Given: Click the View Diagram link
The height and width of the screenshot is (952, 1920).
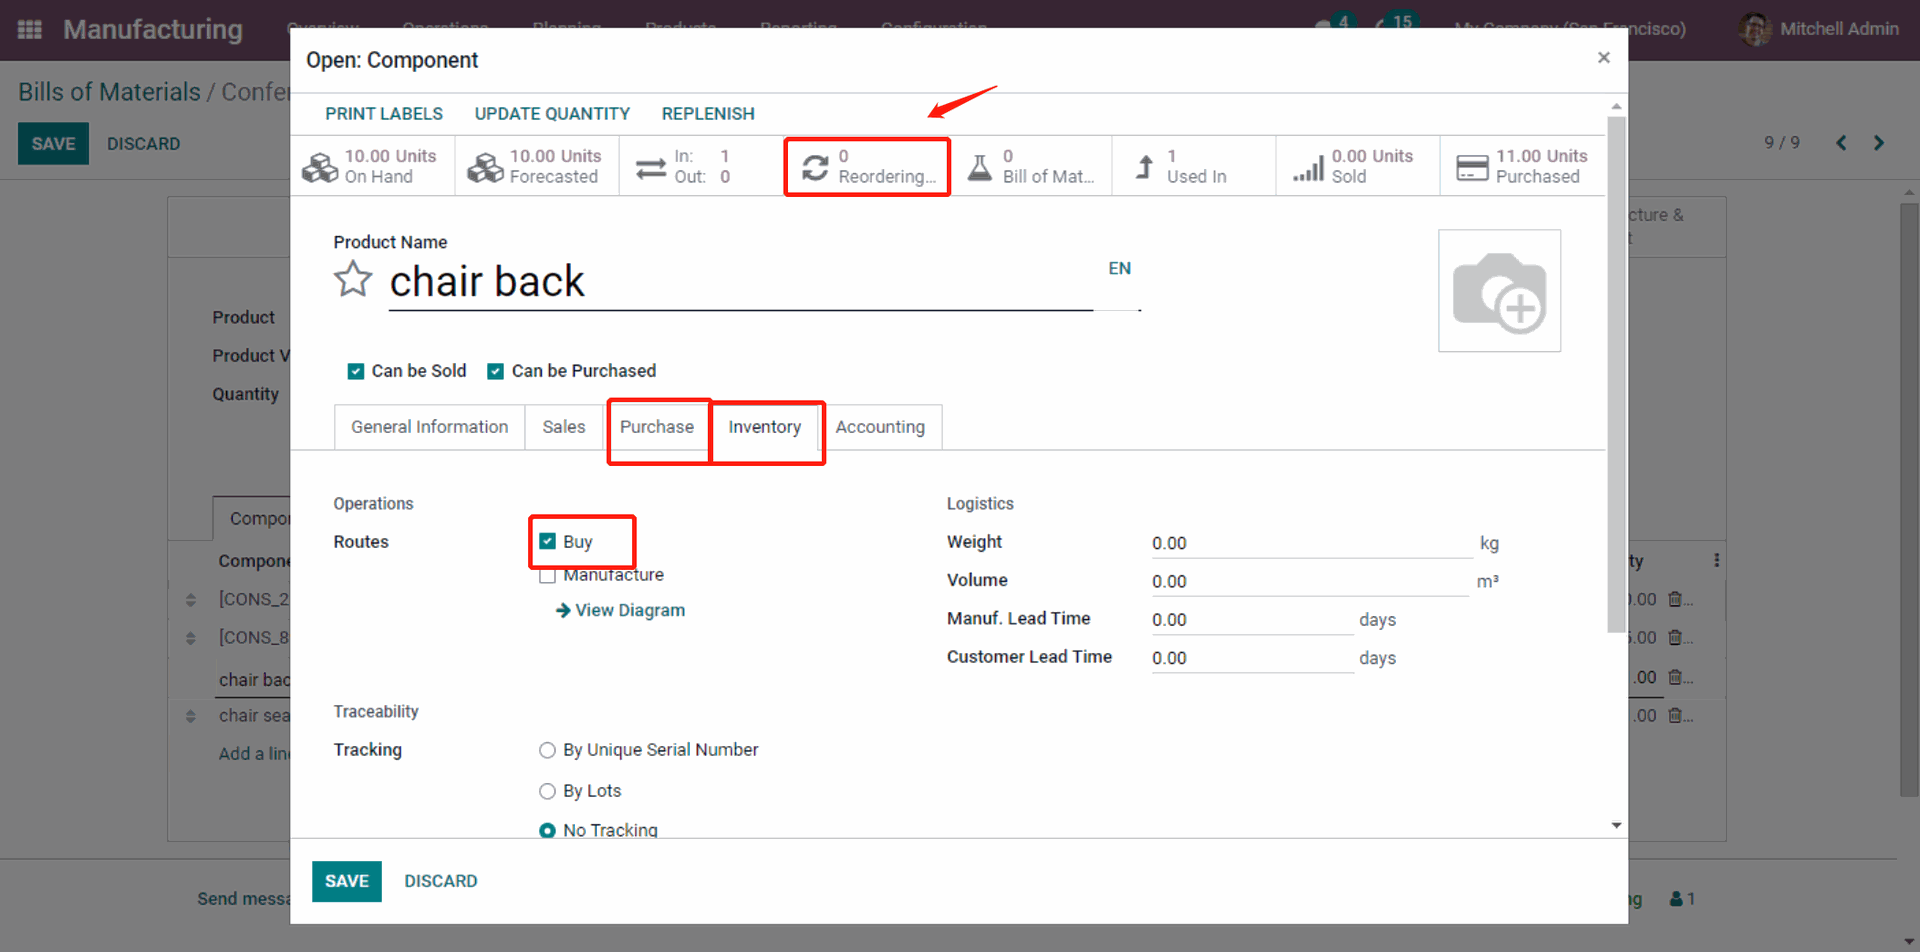Looking at the screenshot, I should click(629, 610).
